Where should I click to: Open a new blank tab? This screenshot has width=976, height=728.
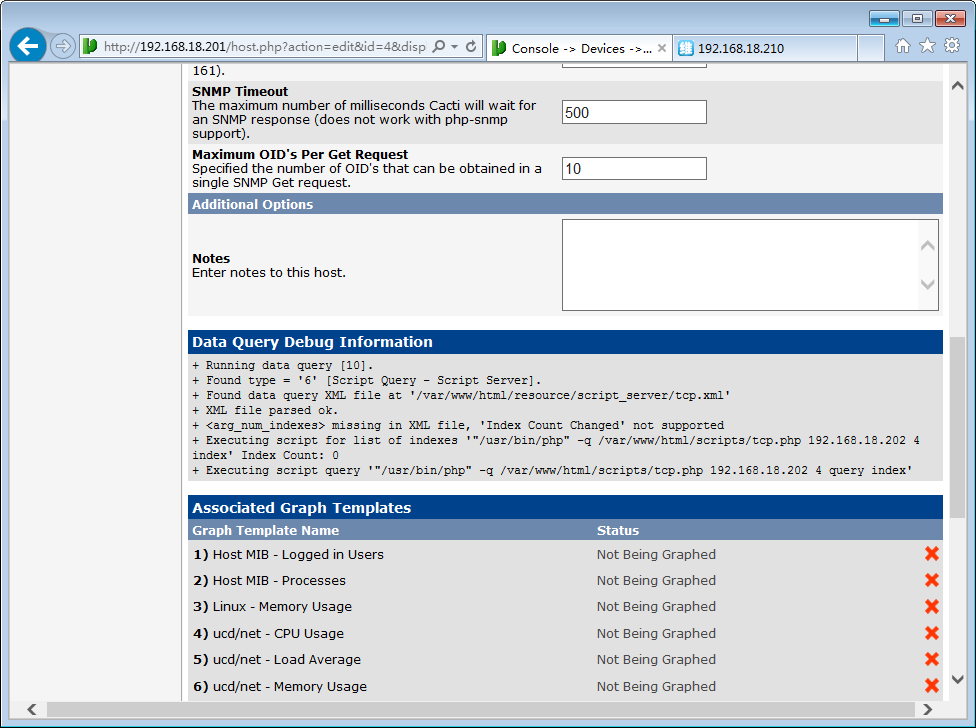point(871,49)
